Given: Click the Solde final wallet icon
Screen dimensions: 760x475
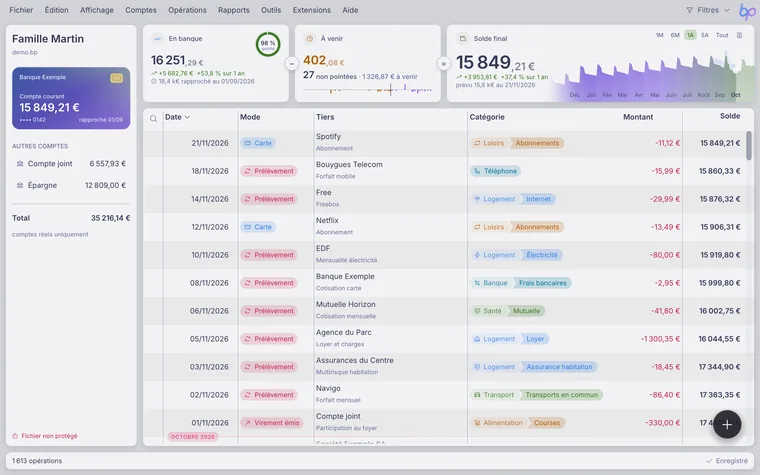Looking at the screenshot, I should (462, 38).
